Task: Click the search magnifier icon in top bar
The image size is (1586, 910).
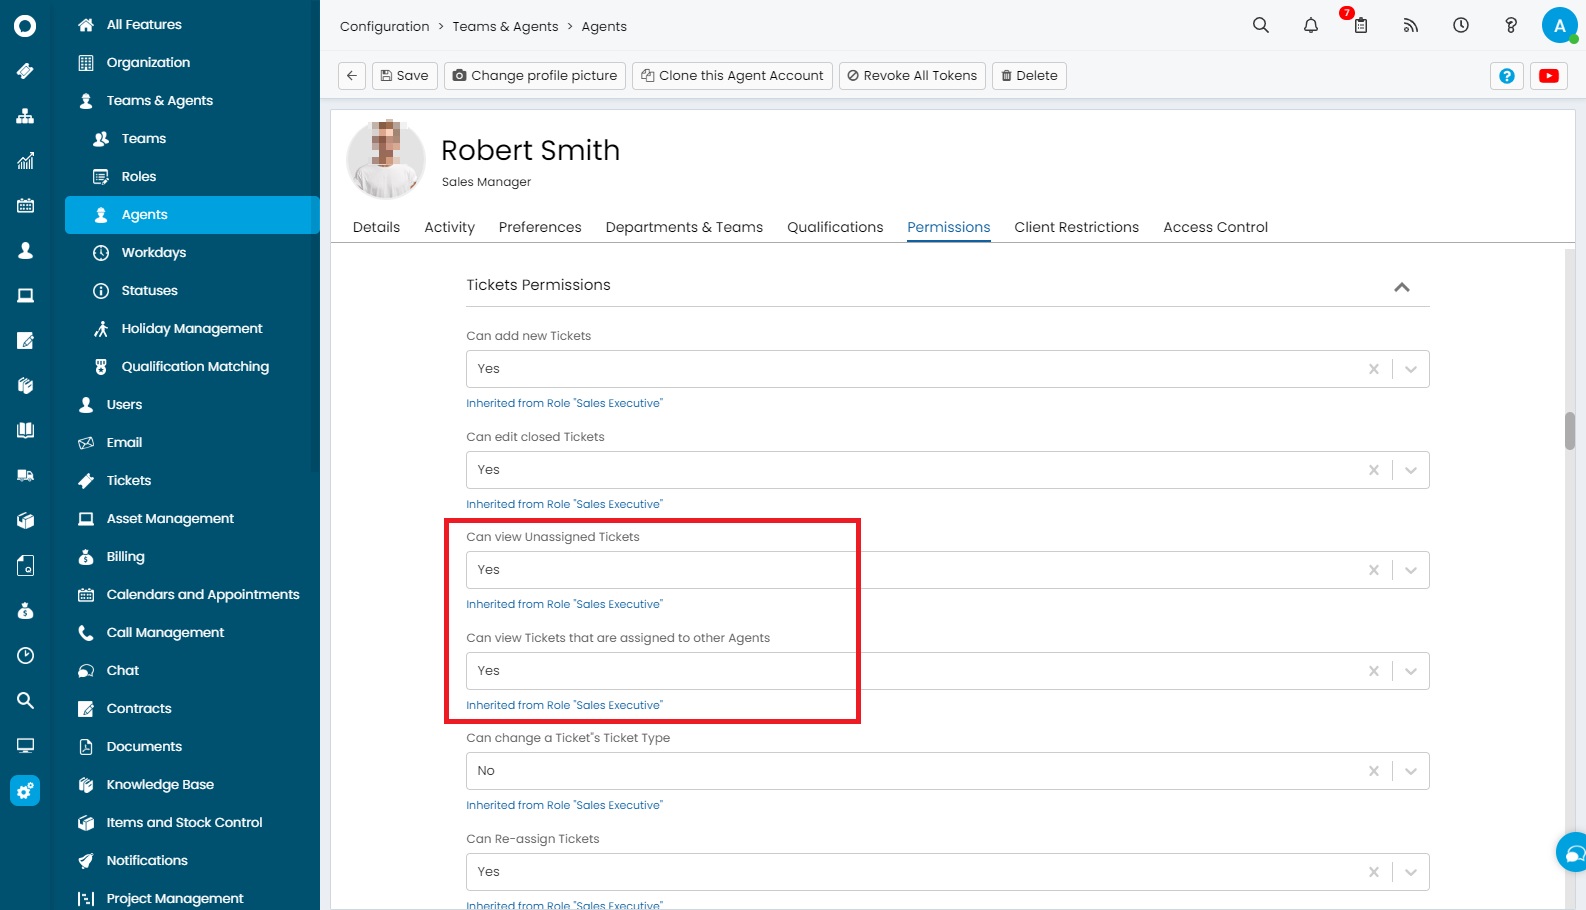Action: tap(1261, 26)
